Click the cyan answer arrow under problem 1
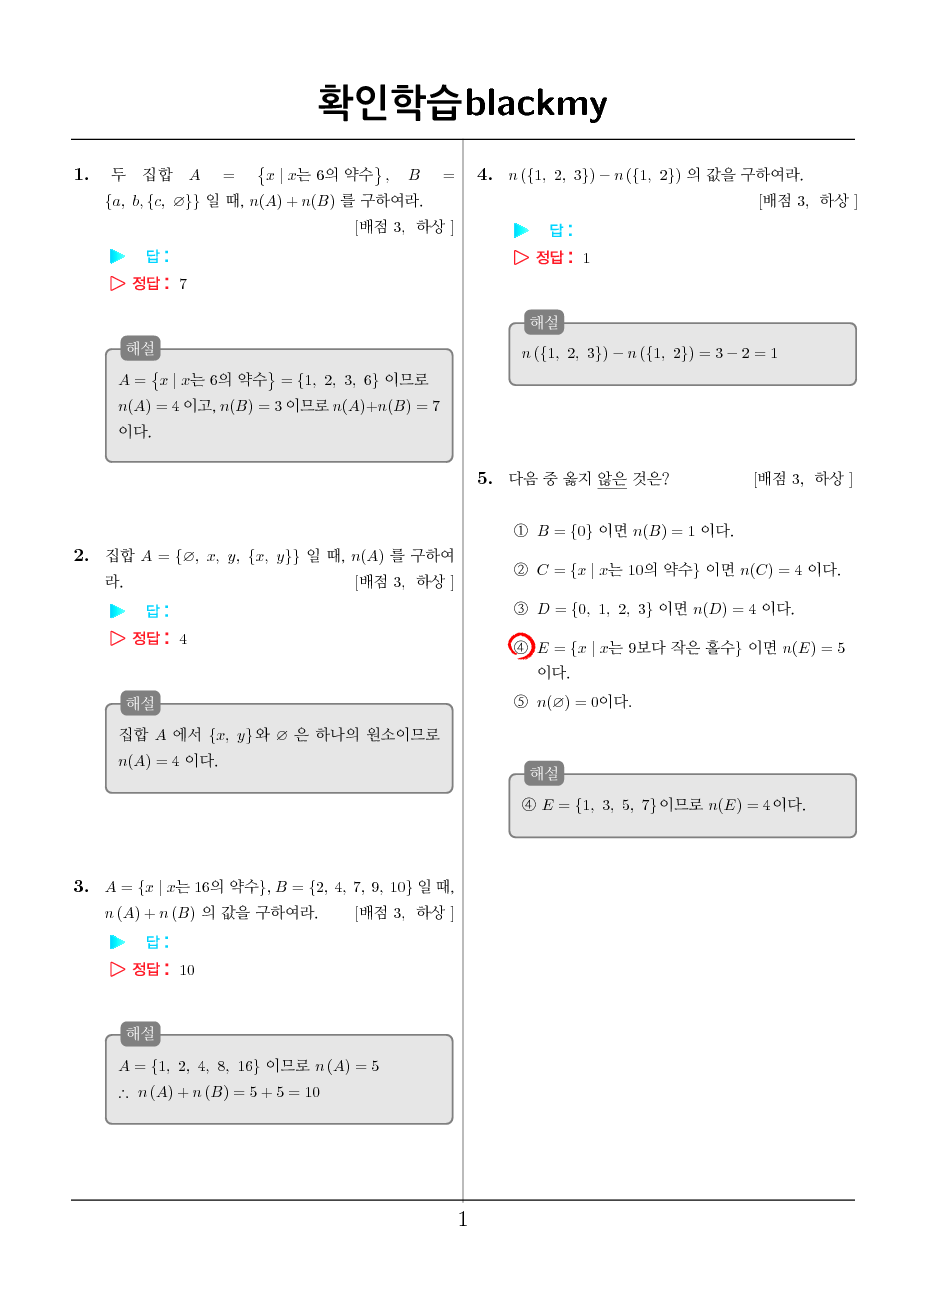 118,256
